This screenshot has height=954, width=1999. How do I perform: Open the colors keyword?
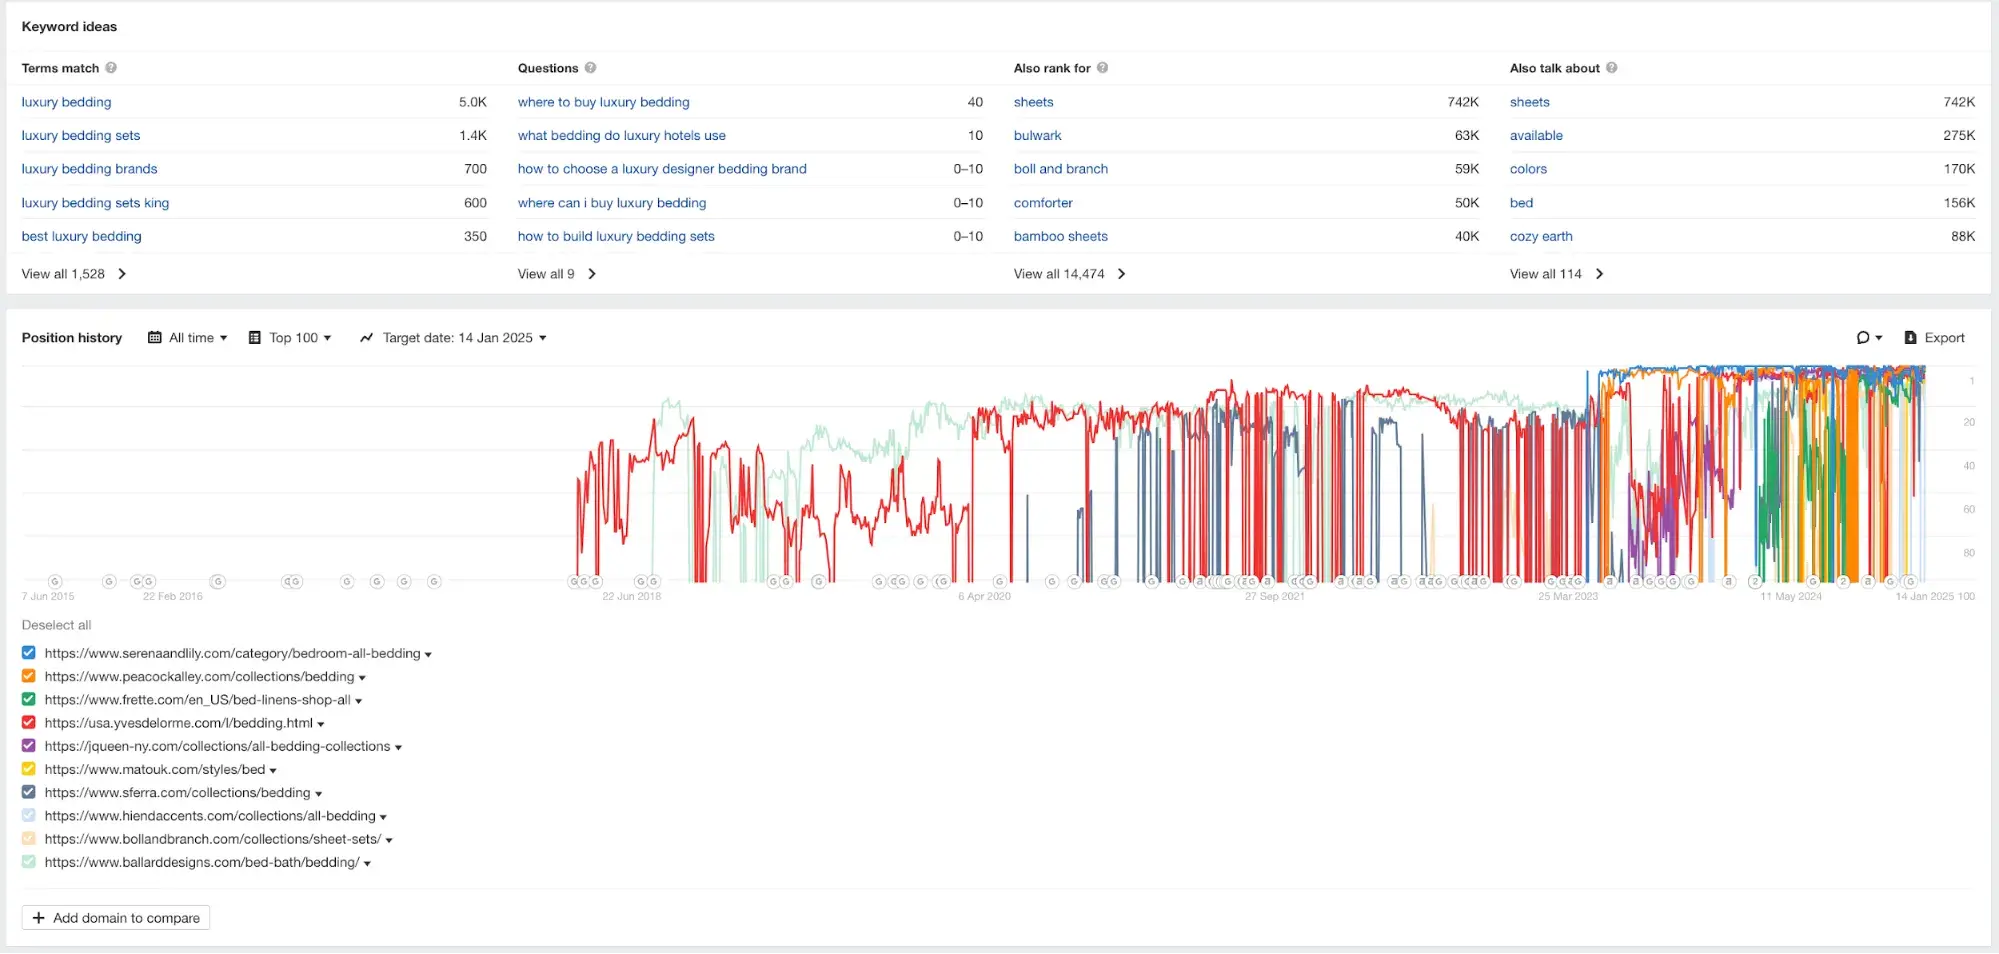[x=1528, y=169]
